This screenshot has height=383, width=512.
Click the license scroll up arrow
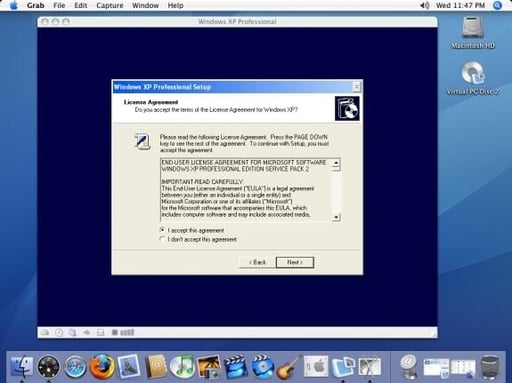pos(336,162)
